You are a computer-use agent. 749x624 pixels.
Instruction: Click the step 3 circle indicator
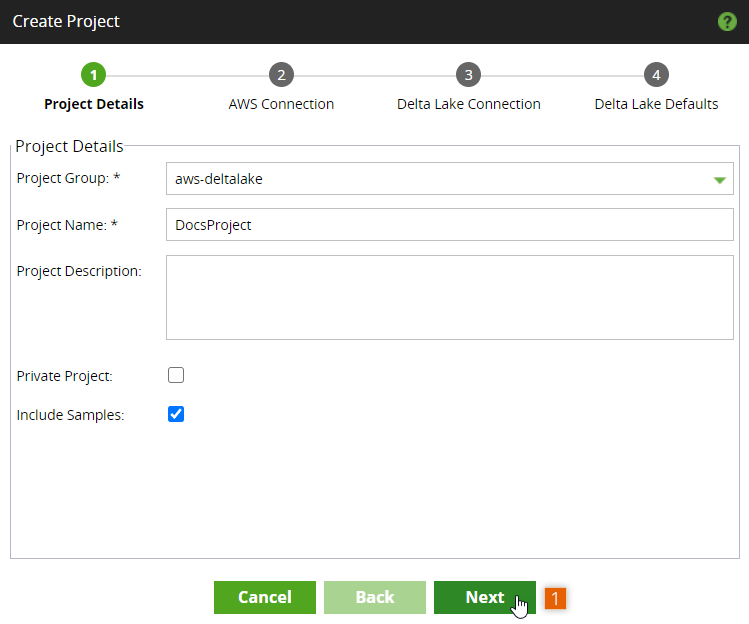point(468,75)
